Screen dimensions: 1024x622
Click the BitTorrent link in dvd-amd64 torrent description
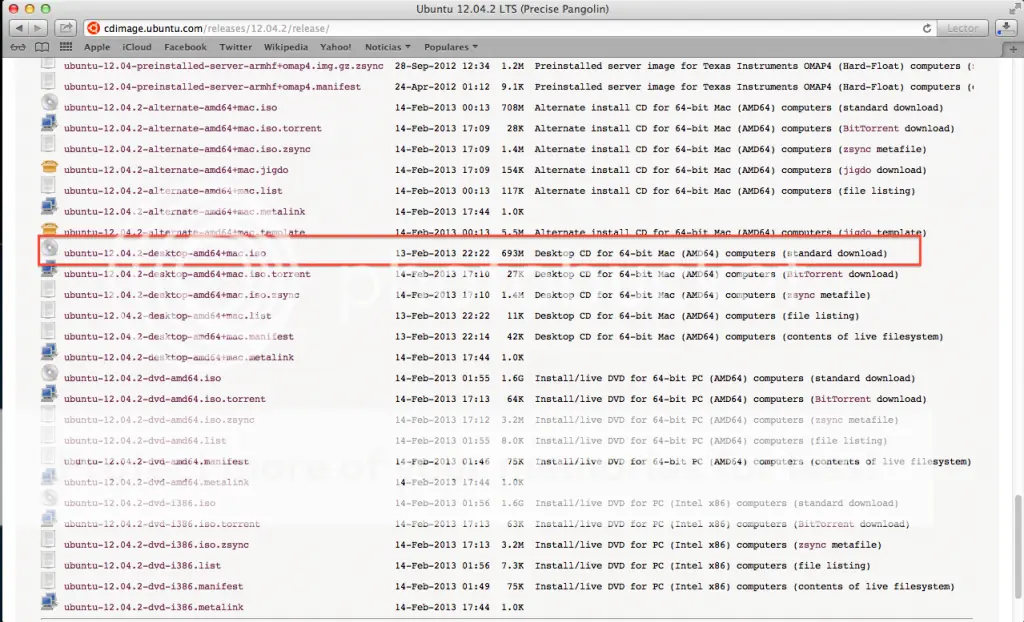[x=843, y=399]
